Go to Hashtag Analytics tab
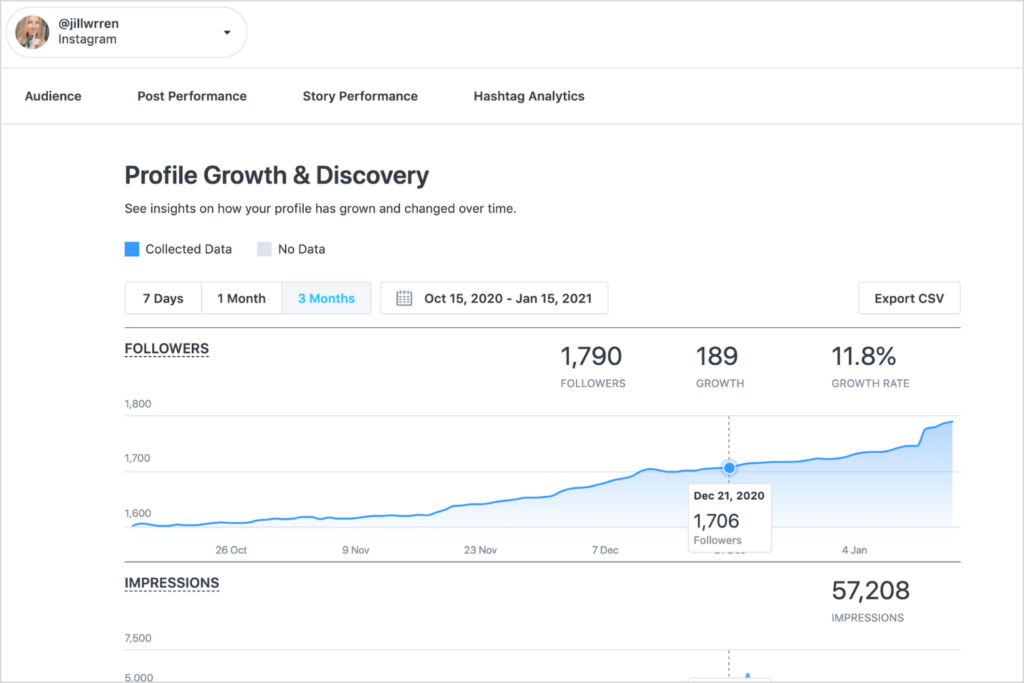1024x683 pixels. 529,96
